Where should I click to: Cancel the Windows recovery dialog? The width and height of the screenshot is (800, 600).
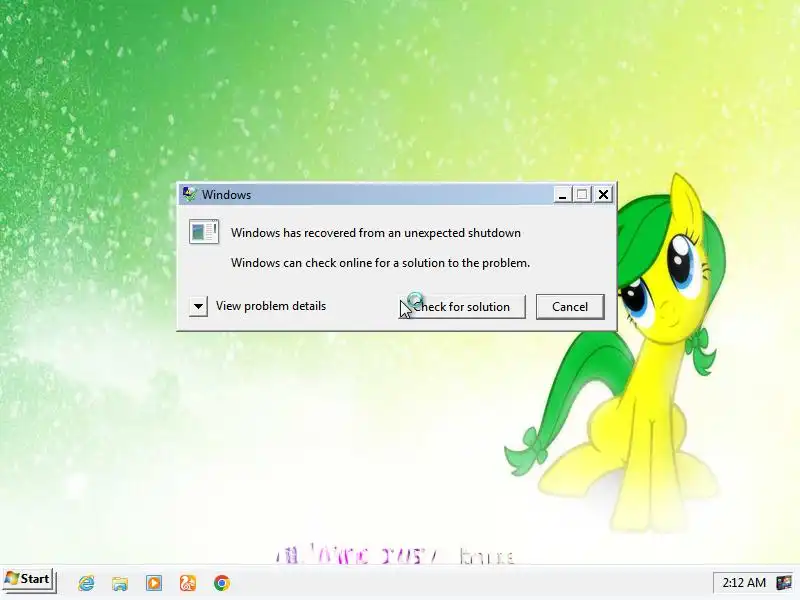pyautogui.click(x=570, y=307)
